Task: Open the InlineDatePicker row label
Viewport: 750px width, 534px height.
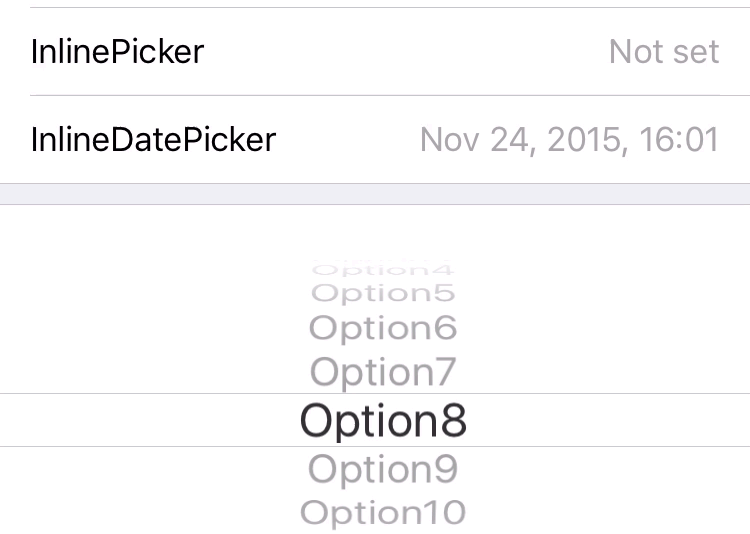Action: click(x=153, y=139)
